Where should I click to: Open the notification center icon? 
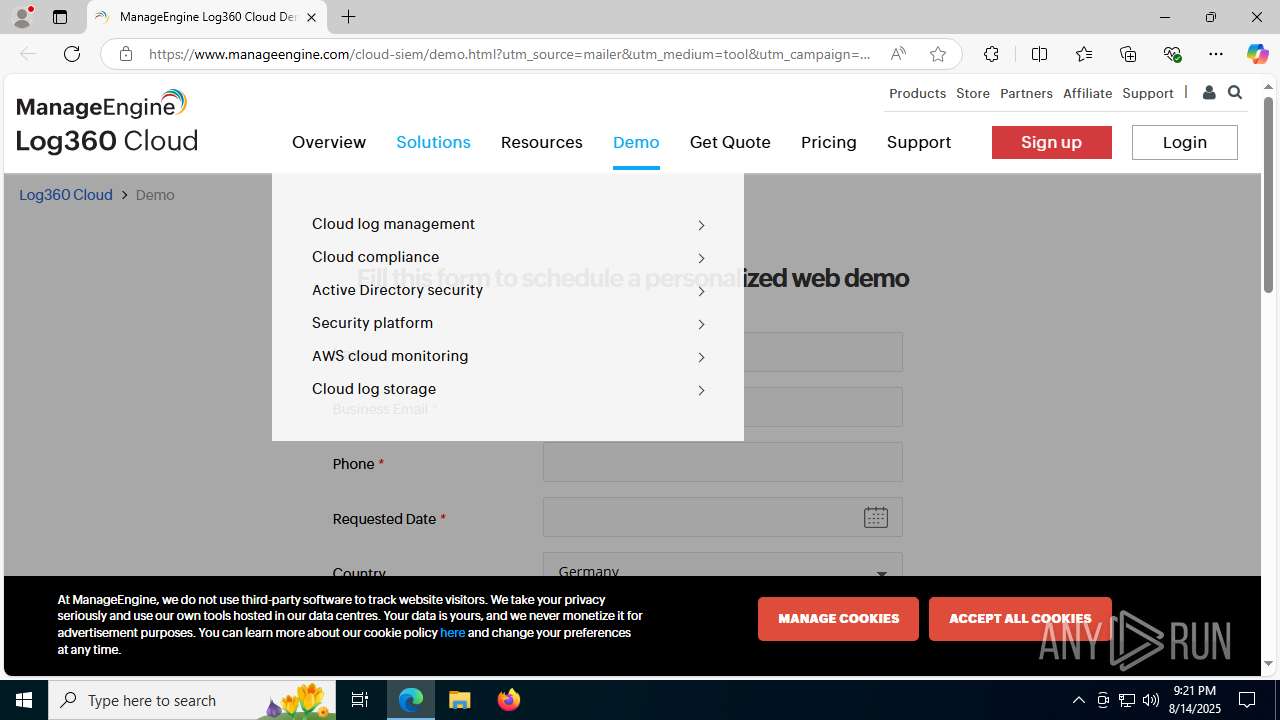1247,700
